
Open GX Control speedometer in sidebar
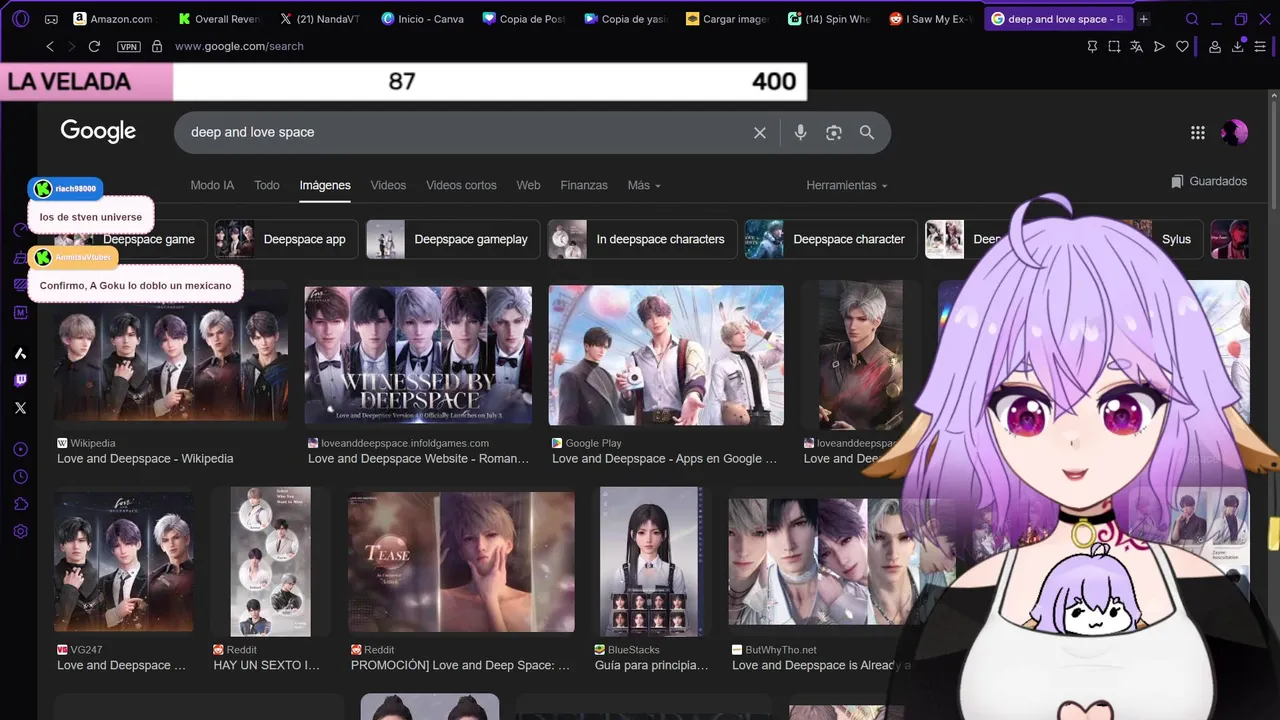tap(20, 230)
